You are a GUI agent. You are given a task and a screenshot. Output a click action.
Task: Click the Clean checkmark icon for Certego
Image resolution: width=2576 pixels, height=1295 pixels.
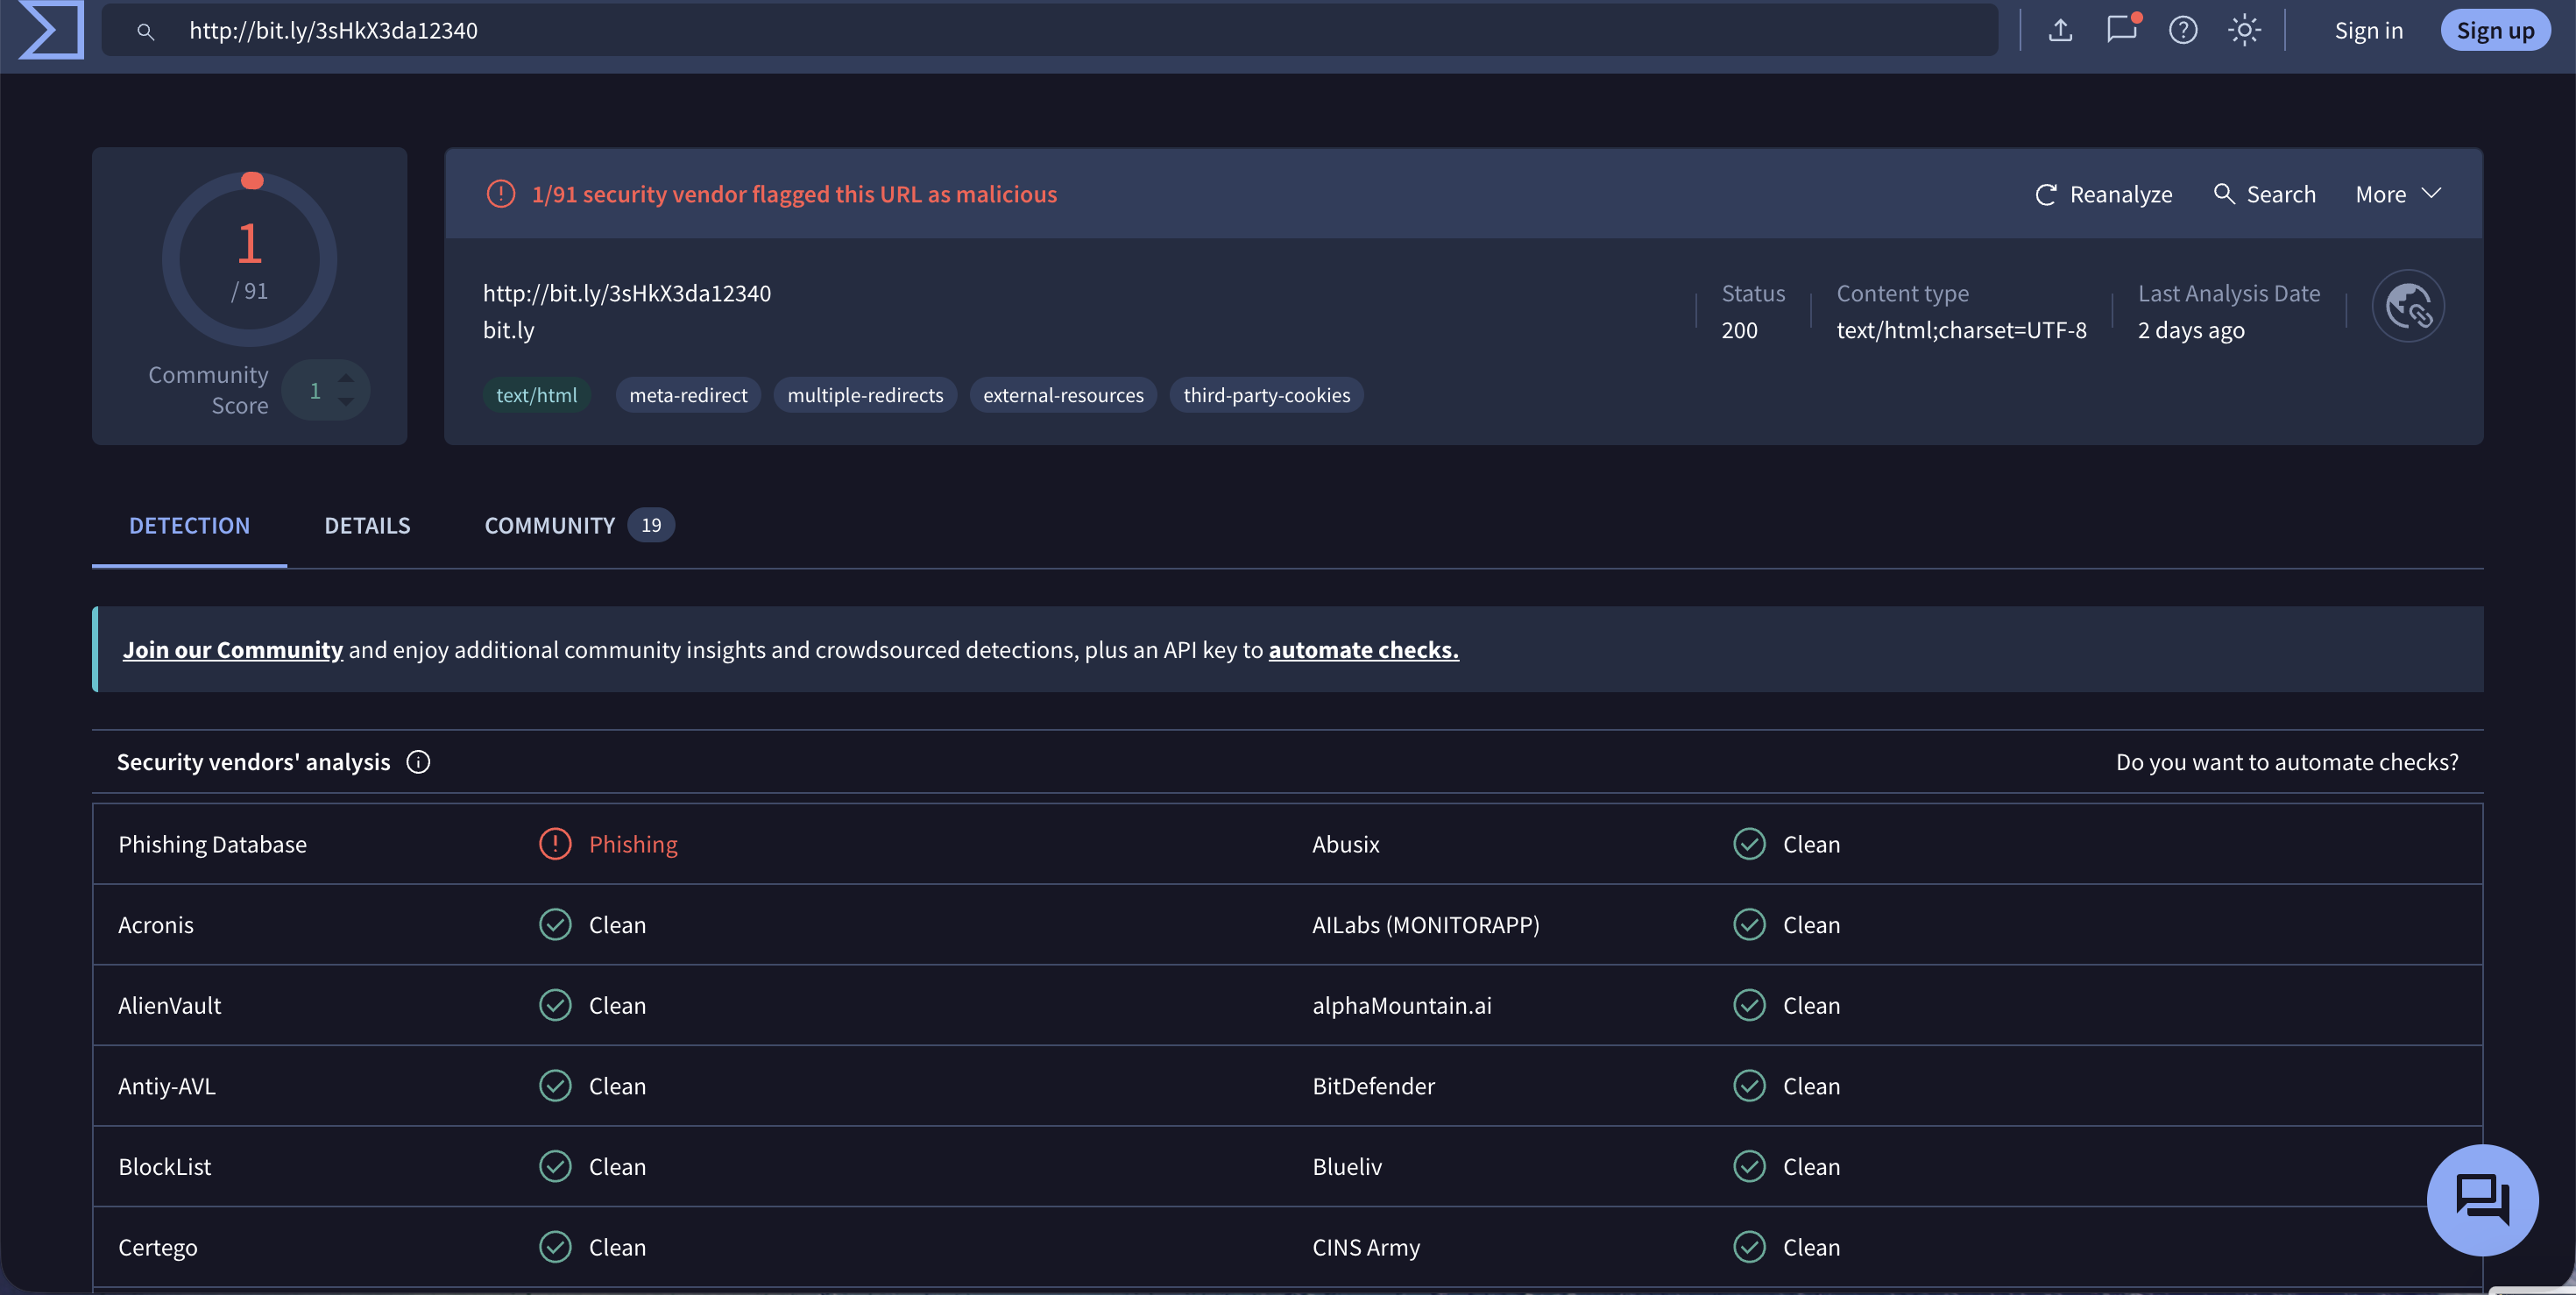tap(555, 1247)
